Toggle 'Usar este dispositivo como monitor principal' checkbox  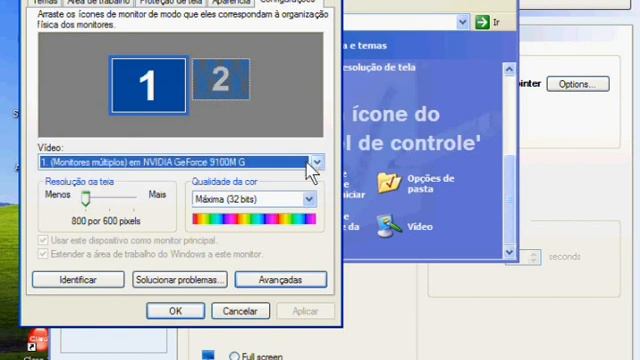click(x=43, y=240)
